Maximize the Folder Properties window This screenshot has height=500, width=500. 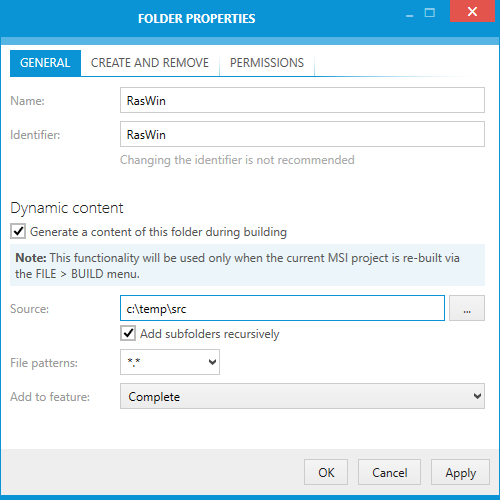[429, 13]
